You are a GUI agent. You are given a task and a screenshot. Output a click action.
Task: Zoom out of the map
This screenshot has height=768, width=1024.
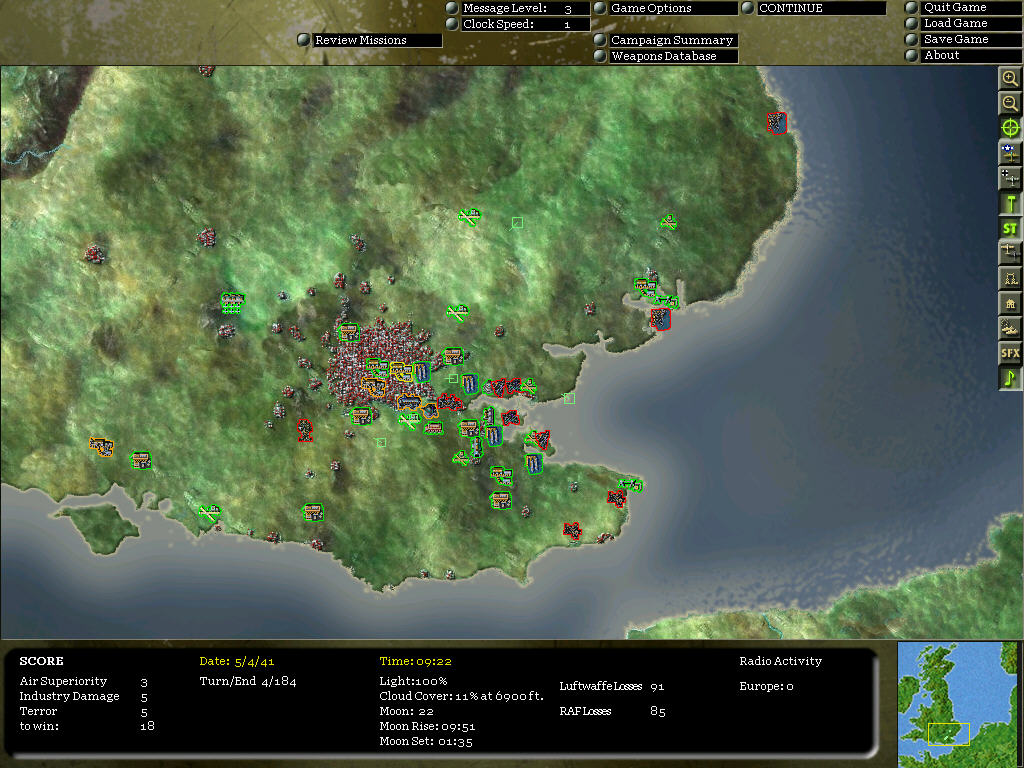click(1010, 103)
